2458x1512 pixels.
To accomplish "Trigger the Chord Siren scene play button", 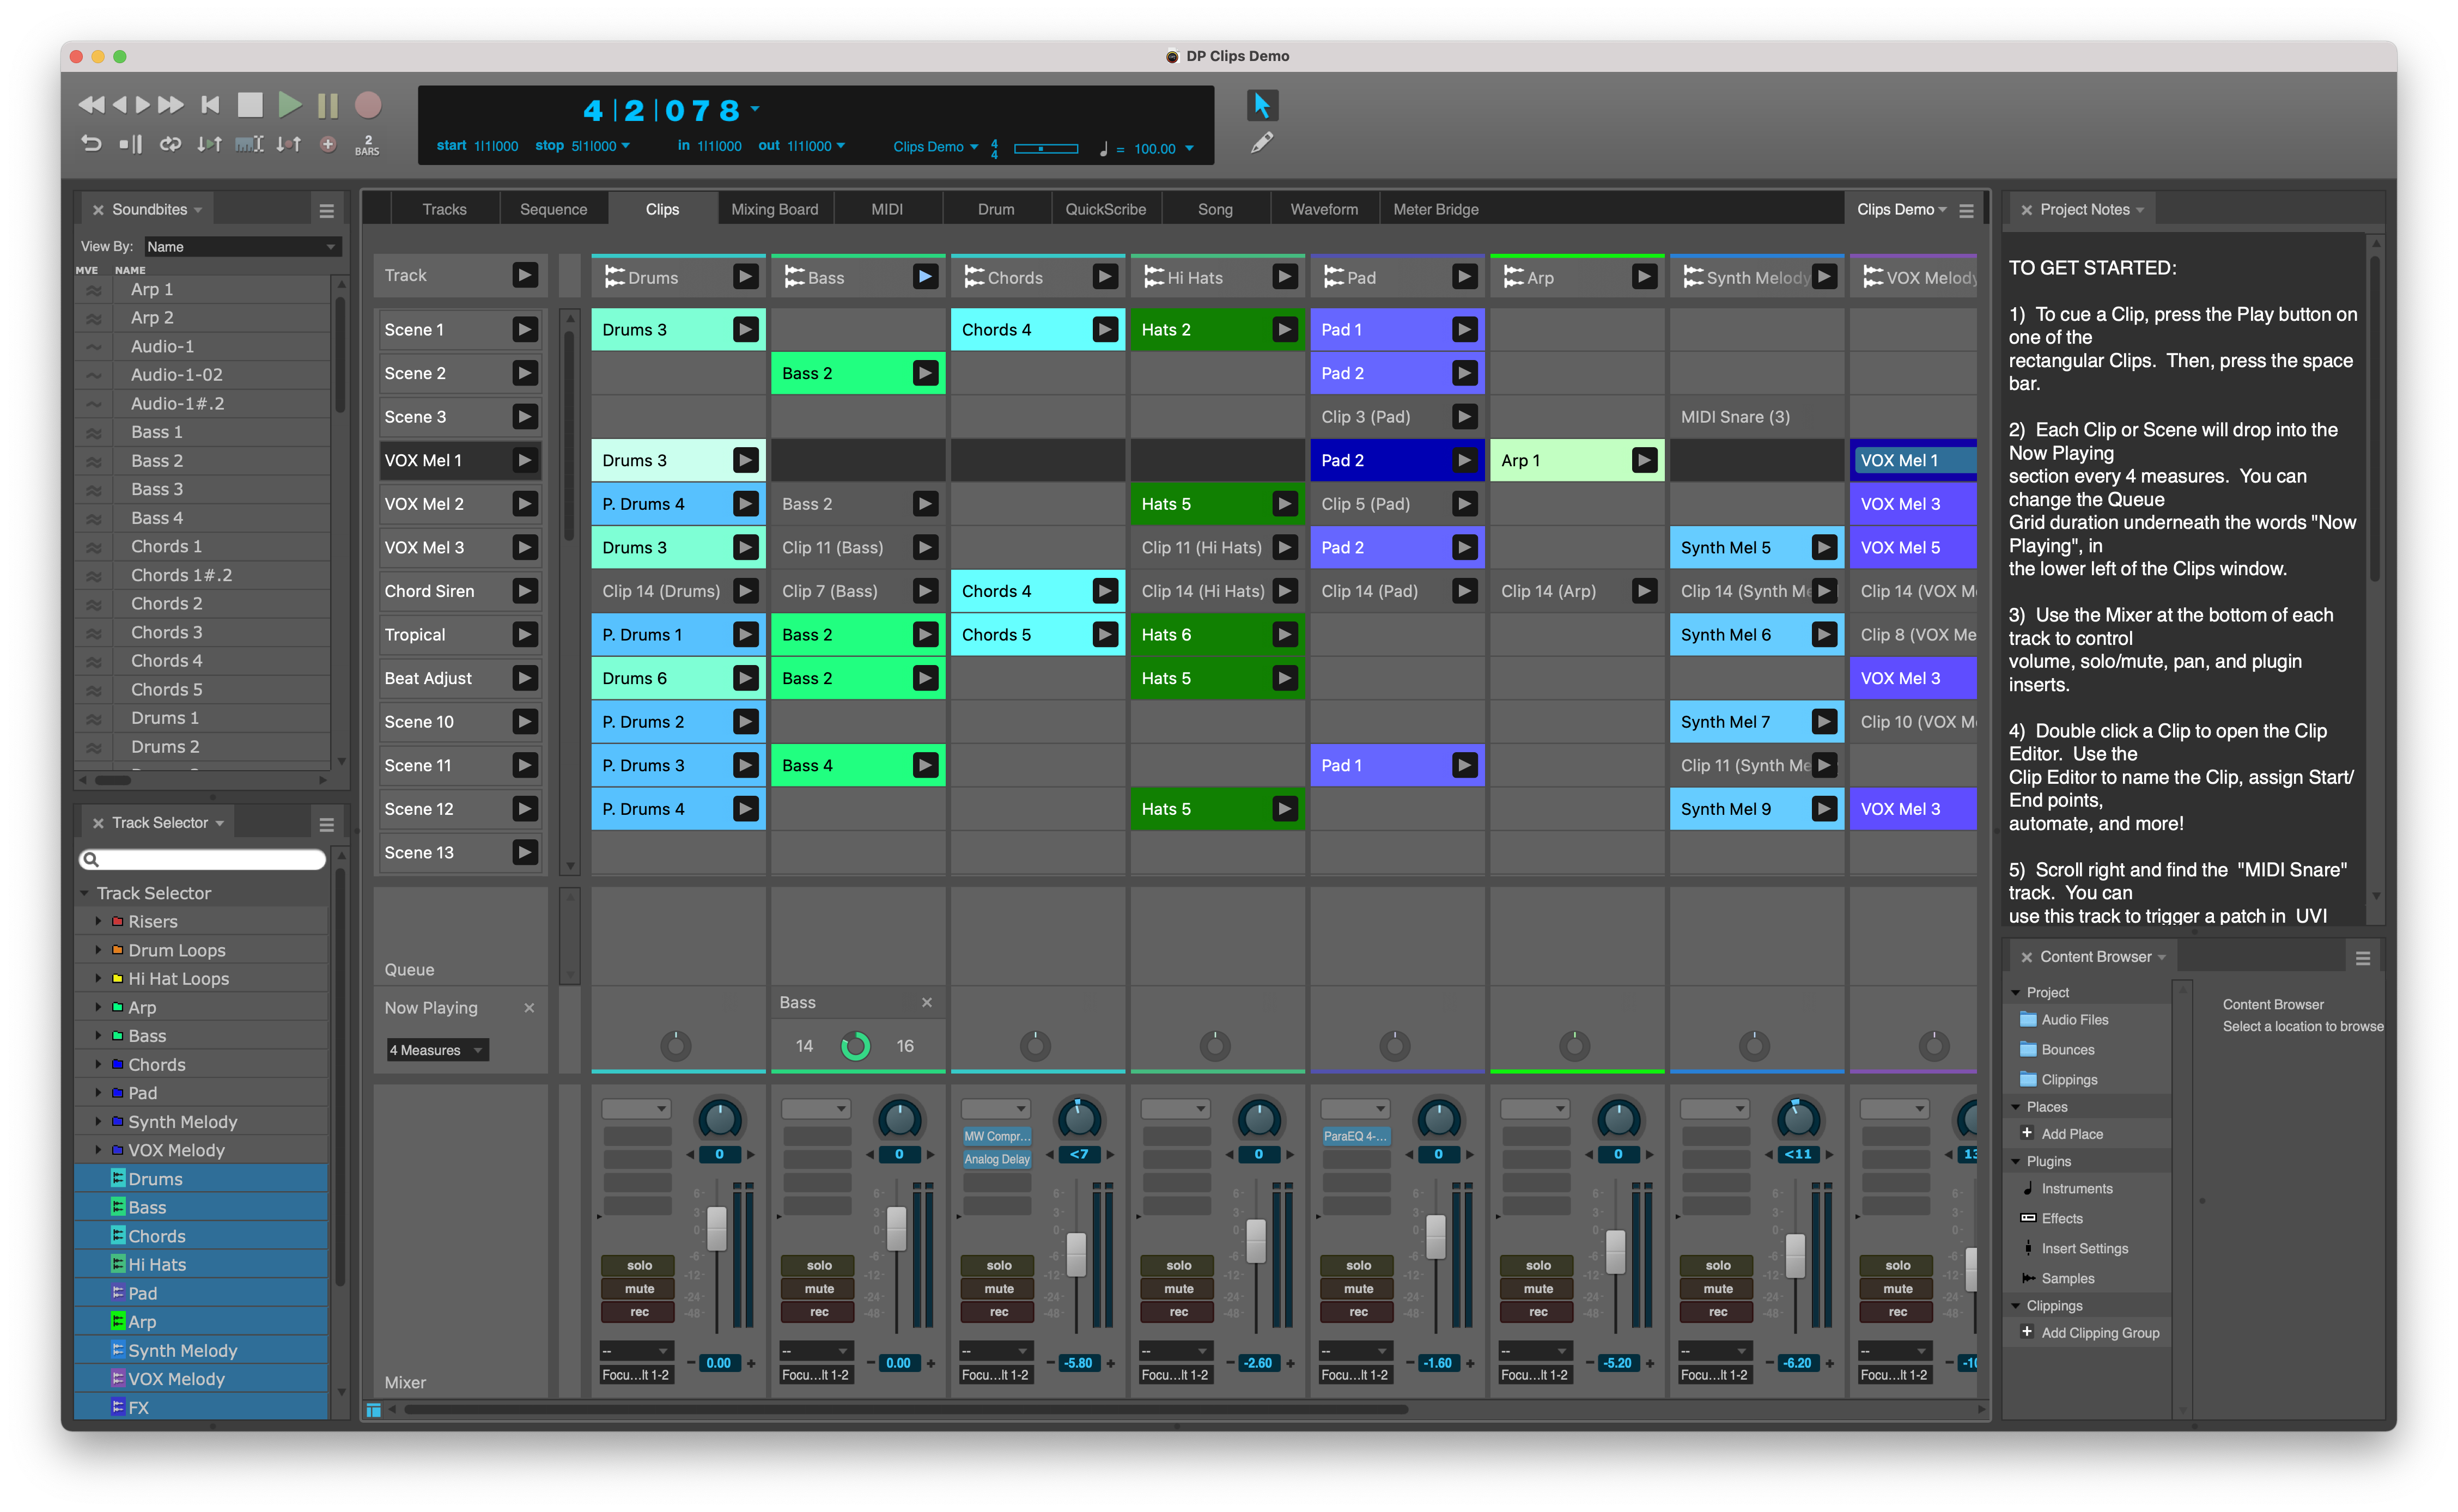I will pyautogui.click(x=525, y=591).
